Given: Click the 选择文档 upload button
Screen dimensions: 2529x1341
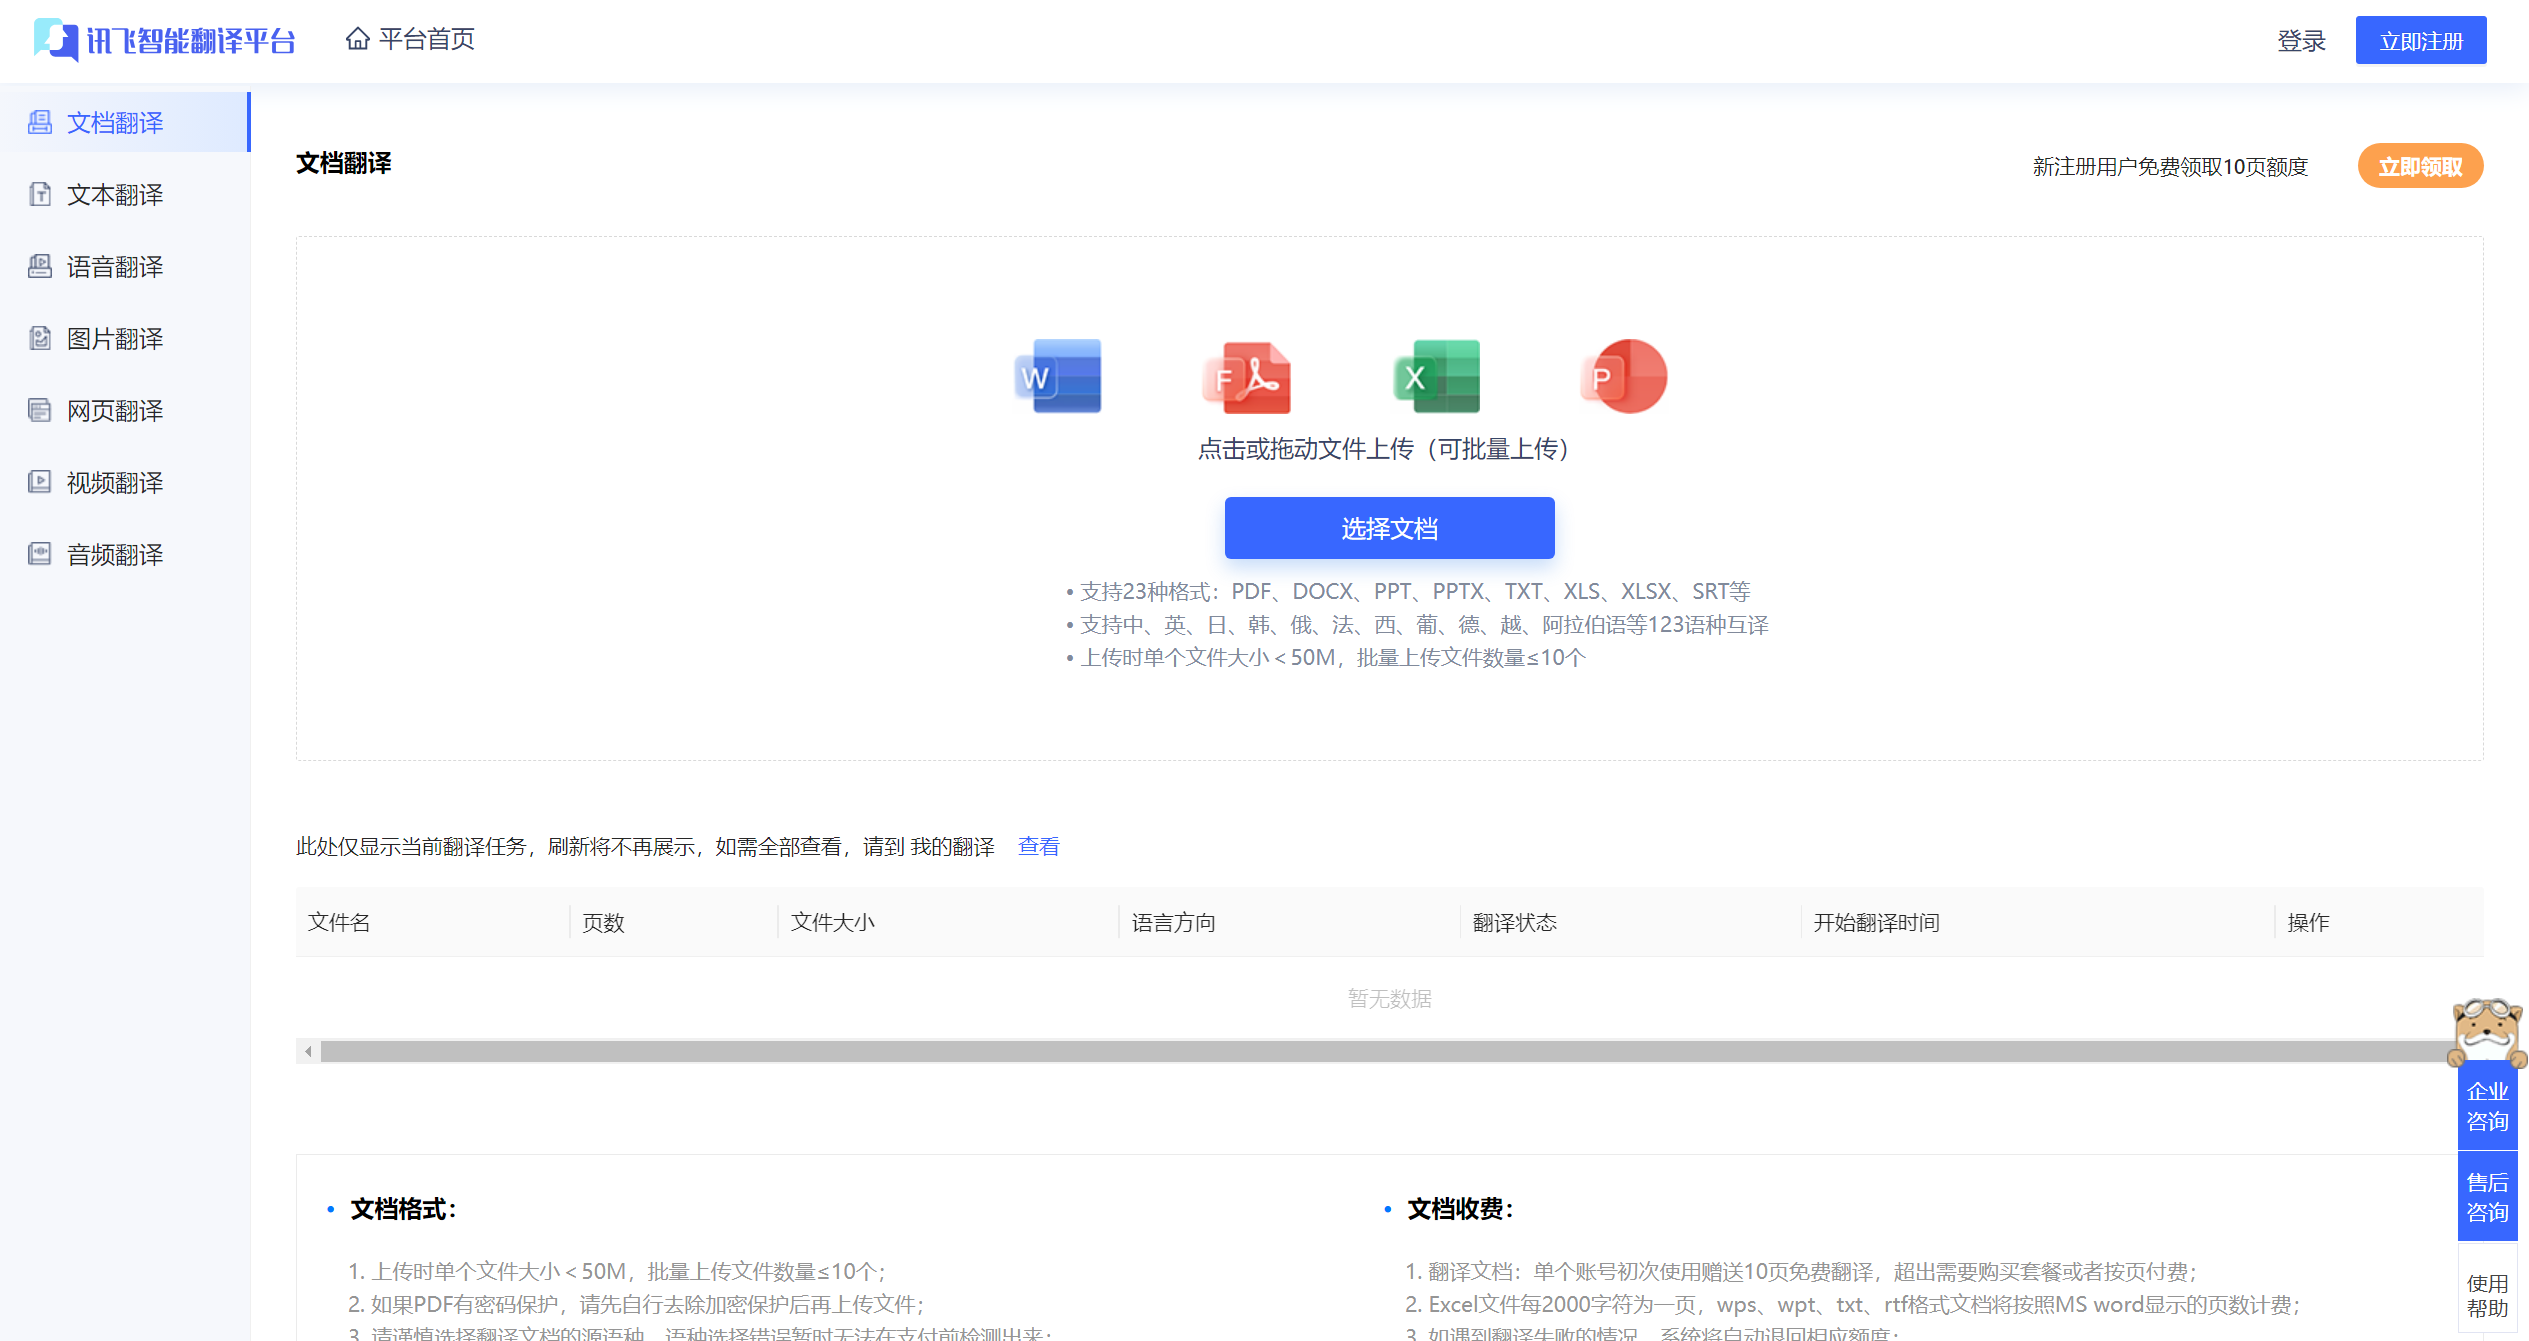Looking at the screenshot, I should pos(1388,528).
